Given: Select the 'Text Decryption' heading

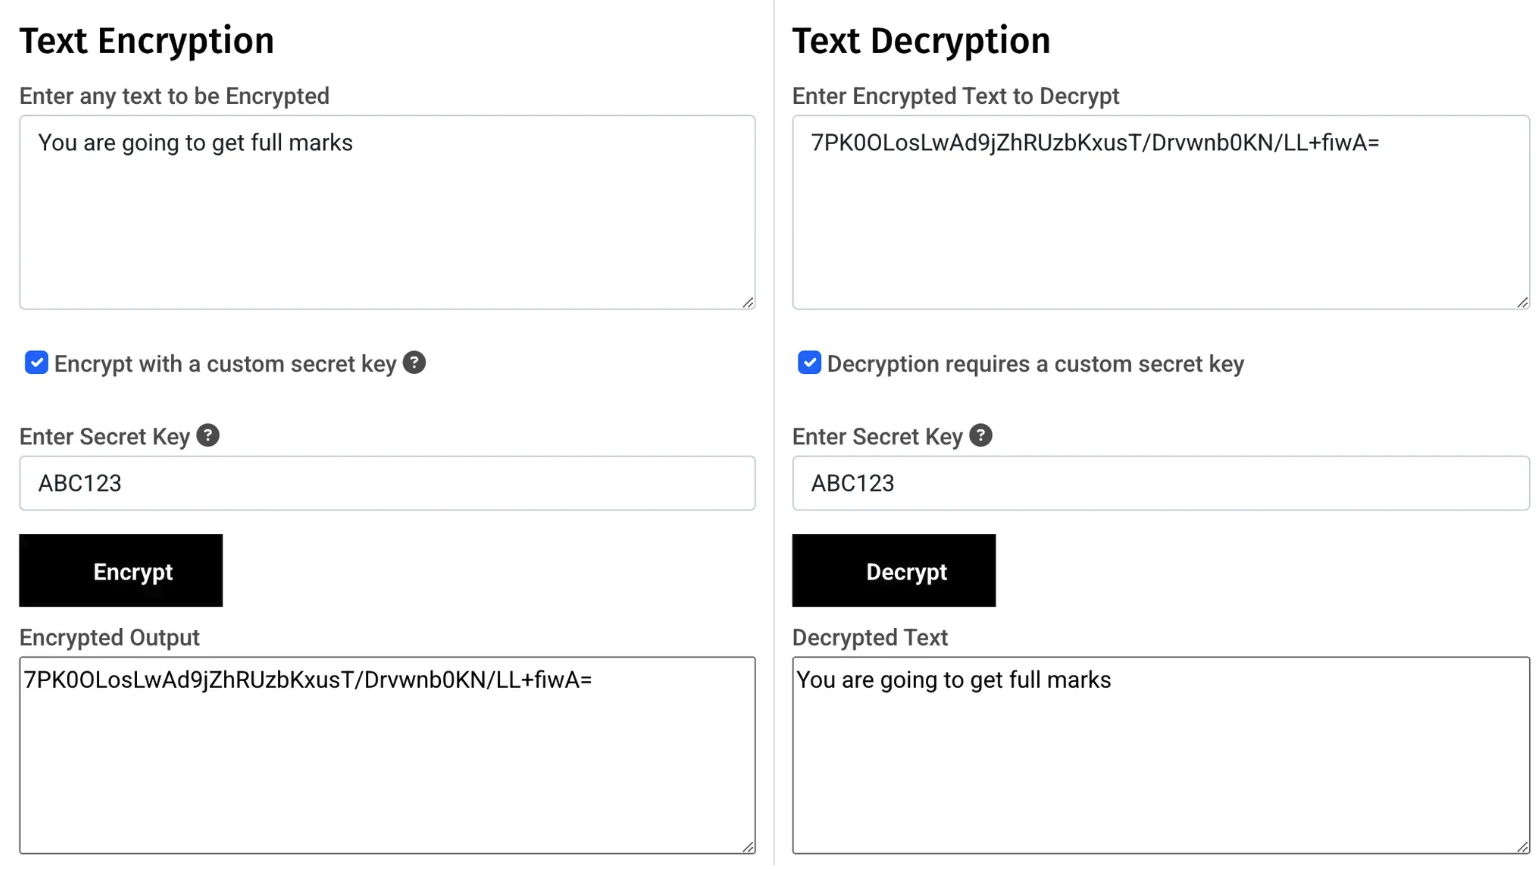Looking at the screenshot, I should [x=921, y=40].
